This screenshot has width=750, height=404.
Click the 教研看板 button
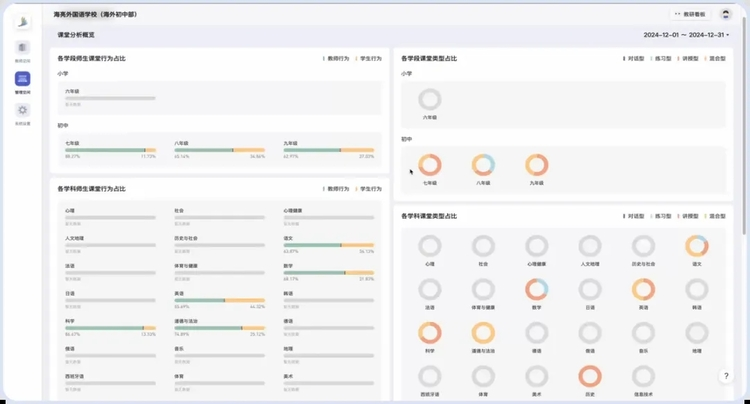690,14
